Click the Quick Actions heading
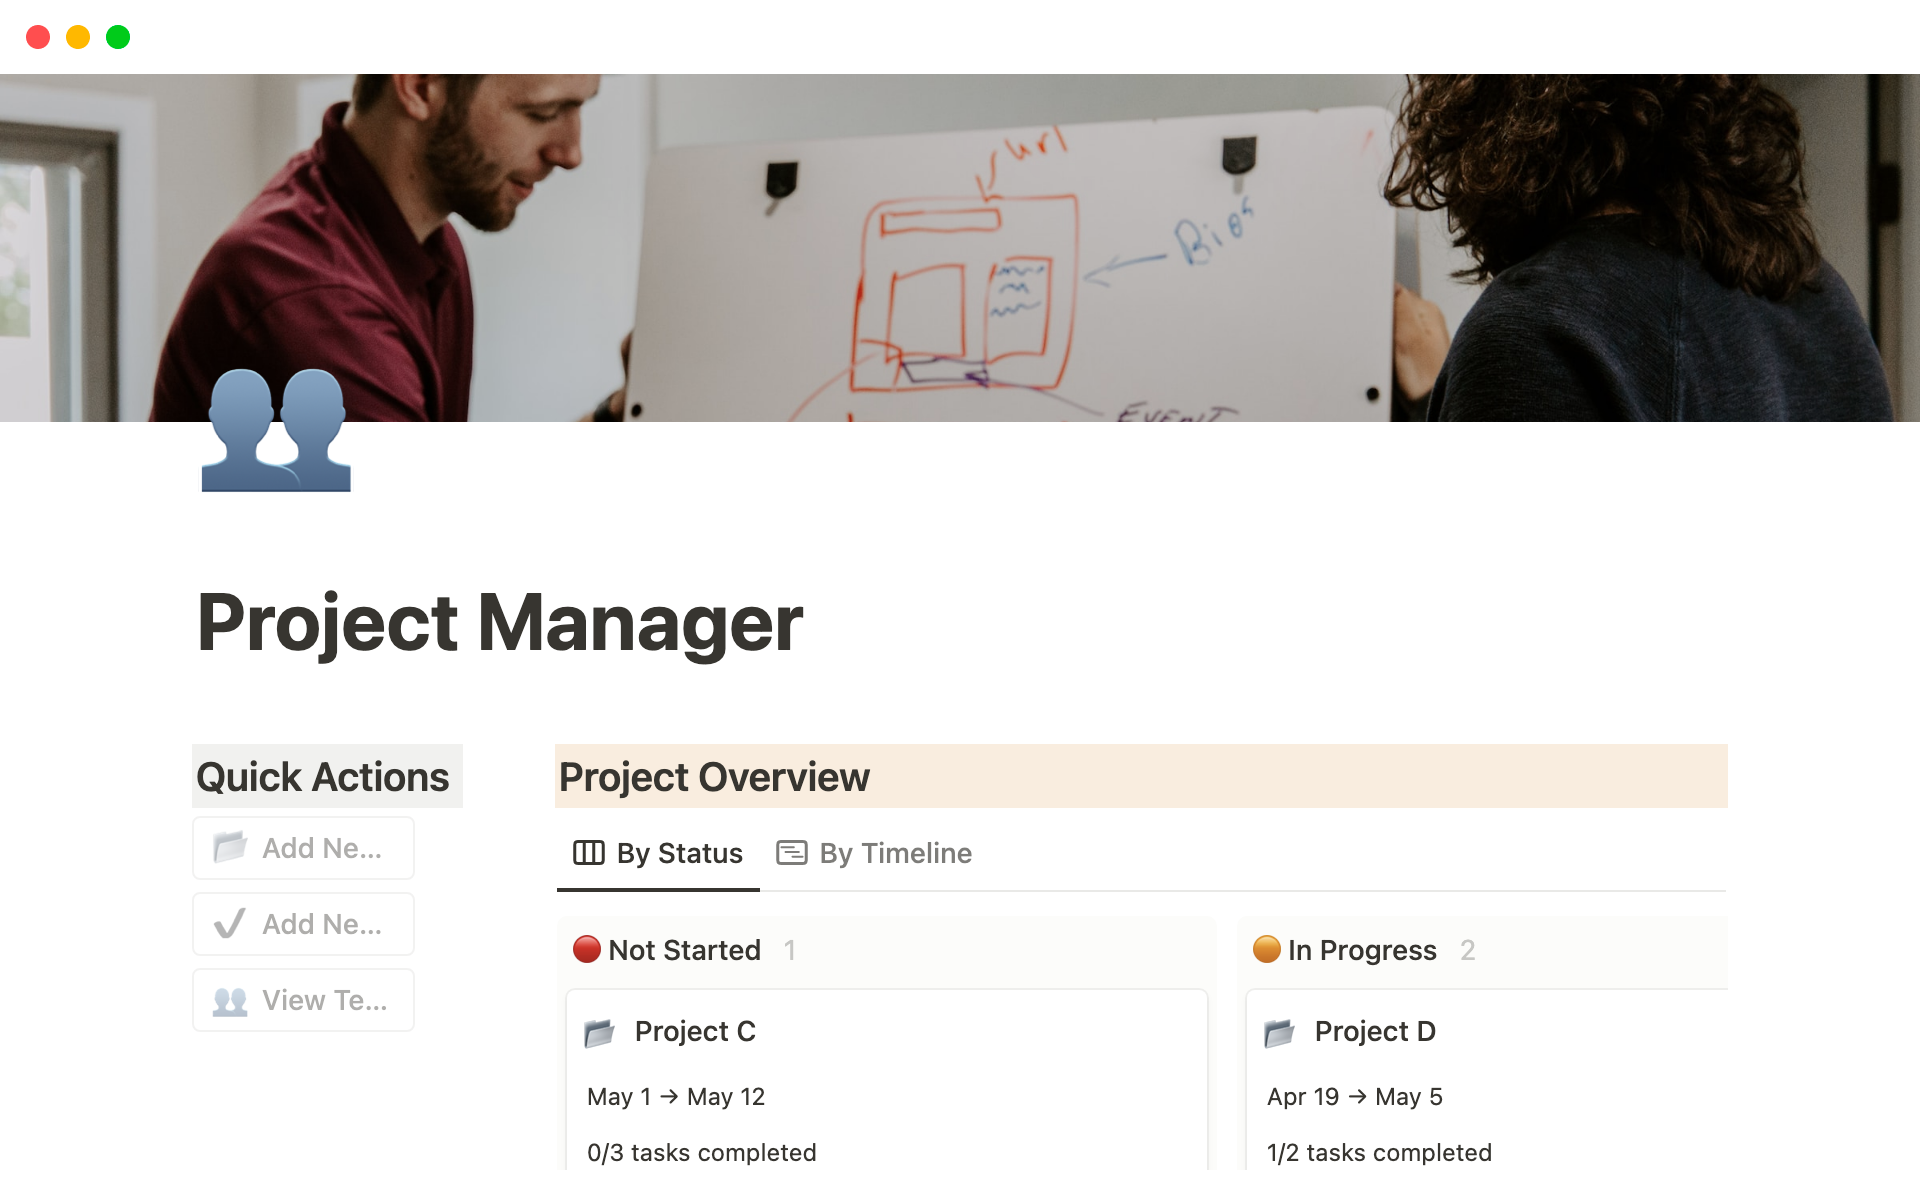The width and height of the screenshot is (1920, 1200). point(323,777)
